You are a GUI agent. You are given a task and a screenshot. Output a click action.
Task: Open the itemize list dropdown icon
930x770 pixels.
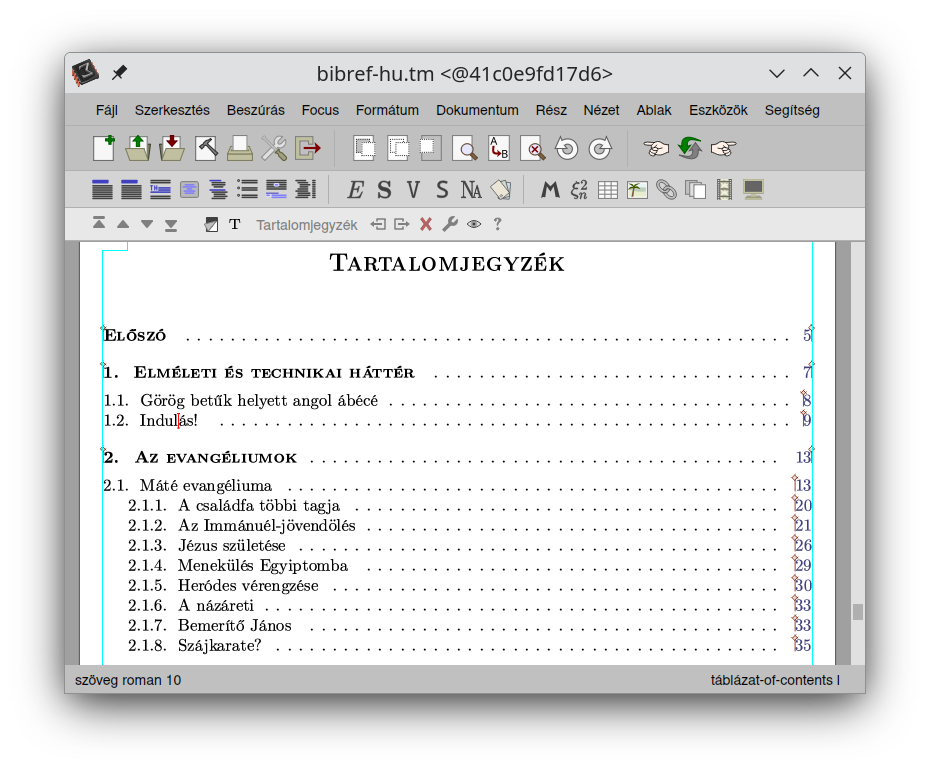[248, 190]
